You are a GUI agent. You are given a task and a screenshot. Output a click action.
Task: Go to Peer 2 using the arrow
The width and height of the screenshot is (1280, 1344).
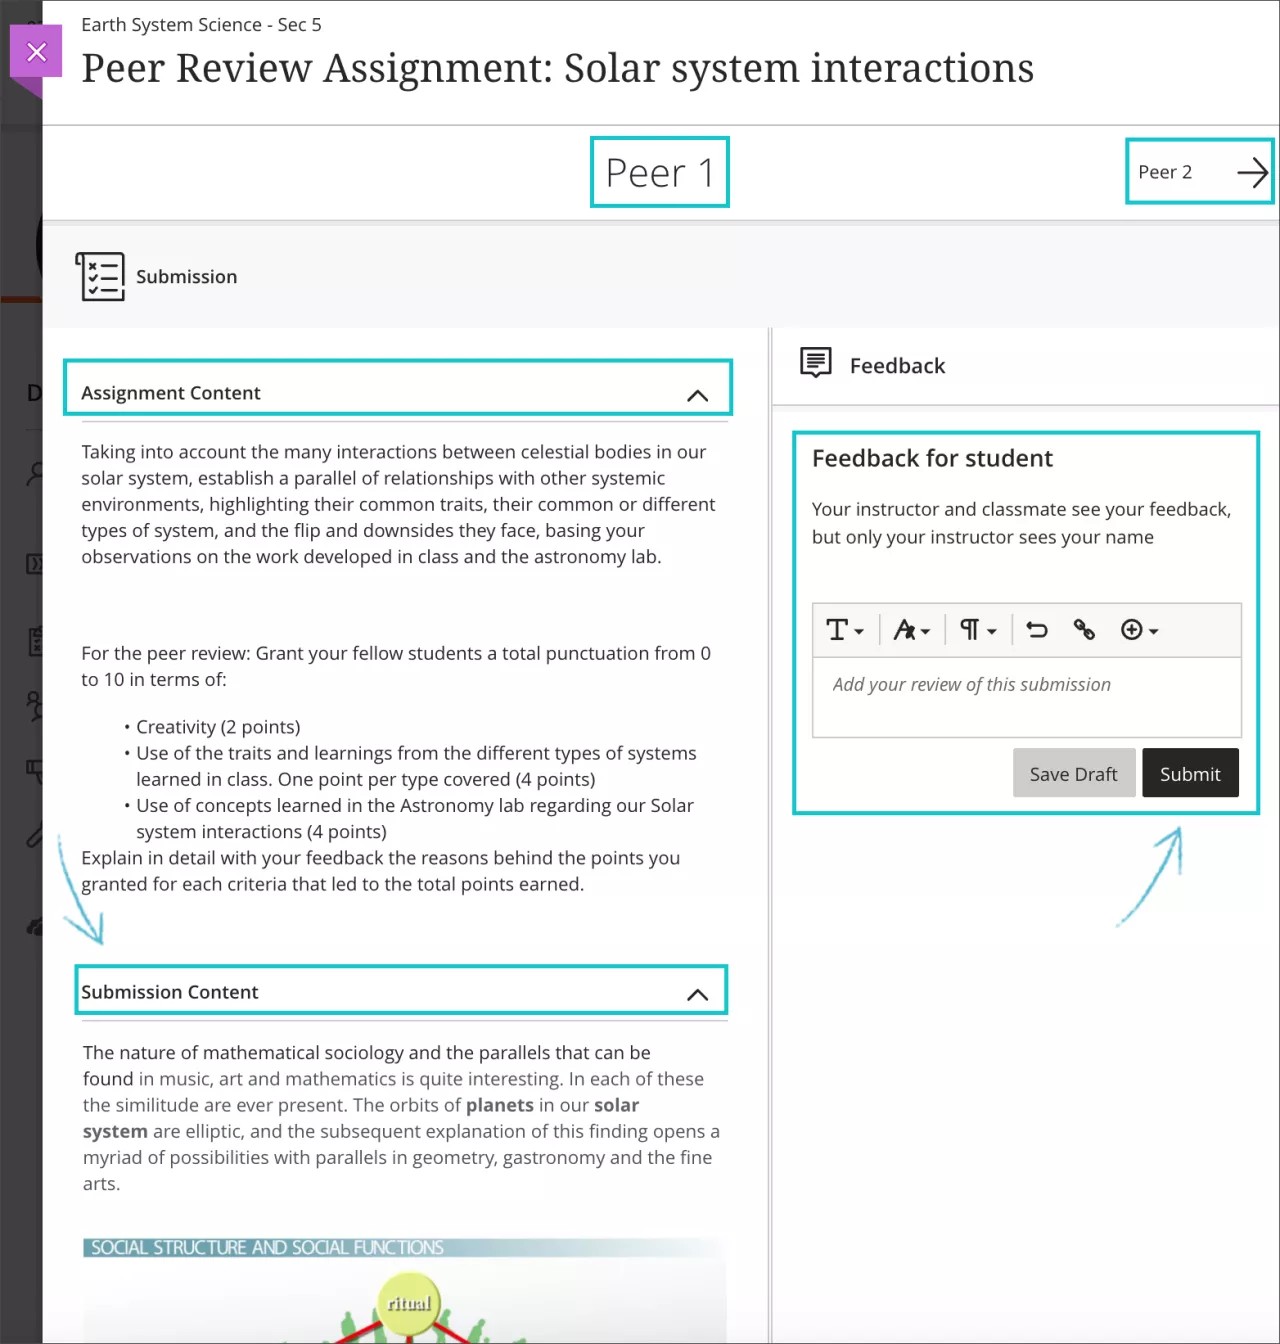(1251, 173)
